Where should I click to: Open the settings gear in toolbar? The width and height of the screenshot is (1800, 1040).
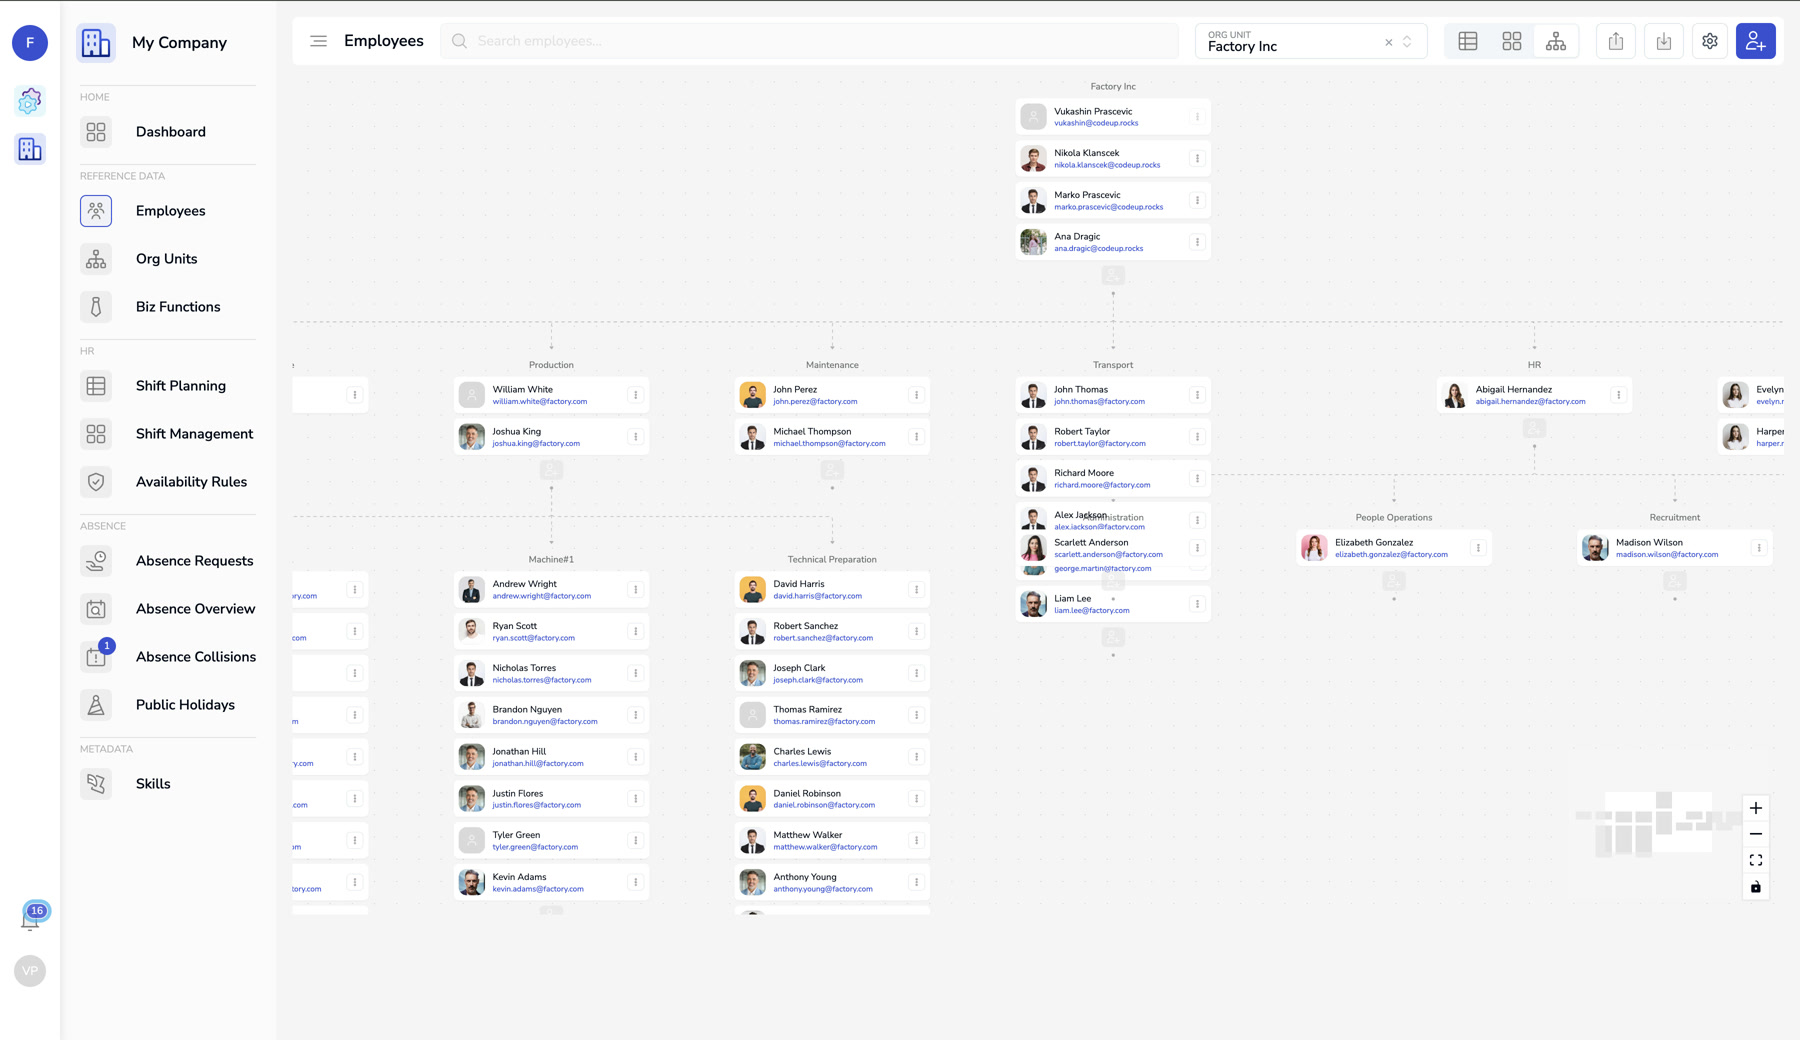[x=1710, y=41]
